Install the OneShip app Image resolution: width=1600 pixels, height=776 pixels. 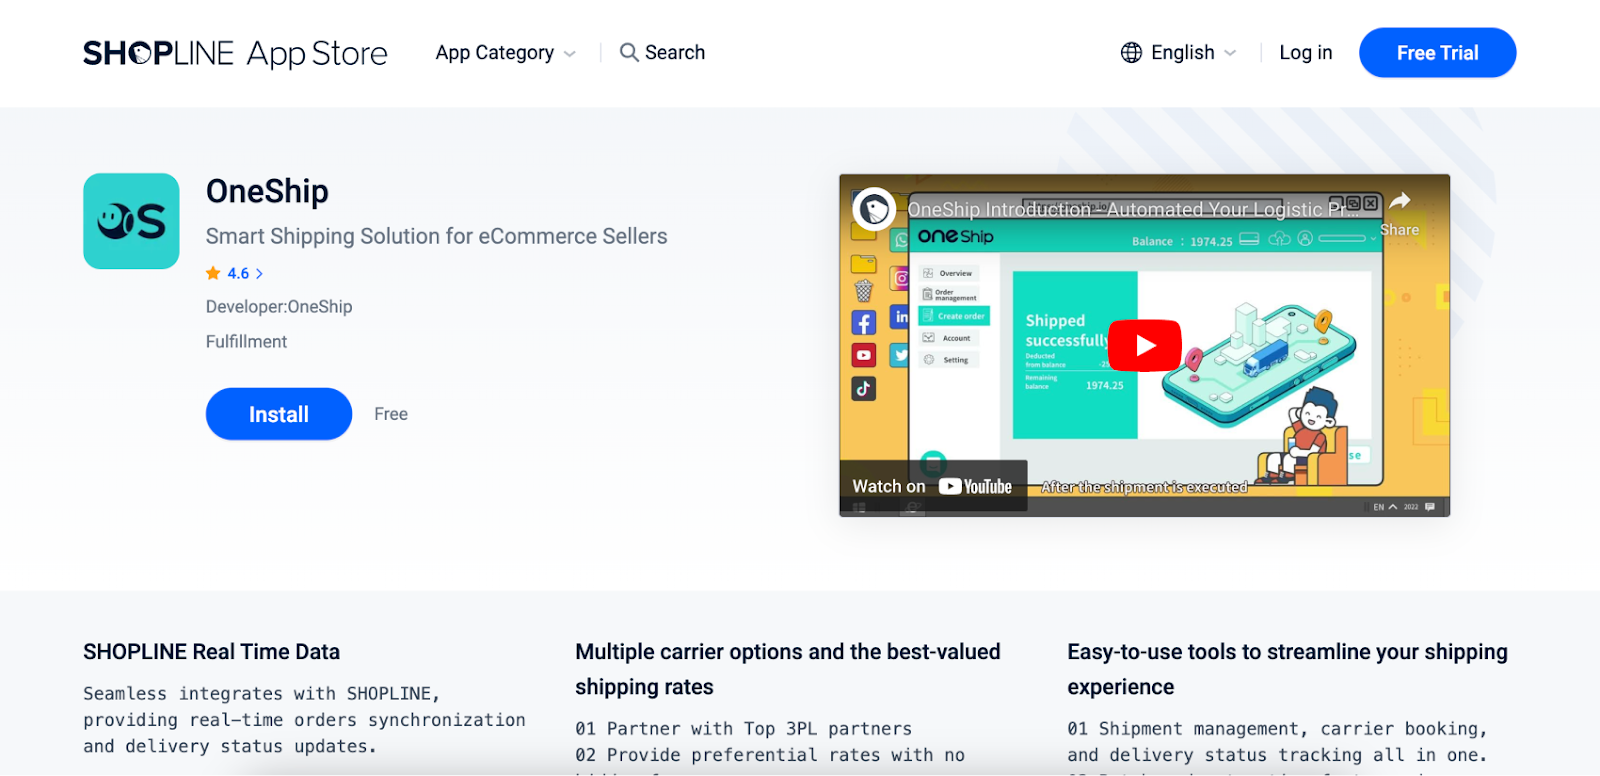(279, 414)
